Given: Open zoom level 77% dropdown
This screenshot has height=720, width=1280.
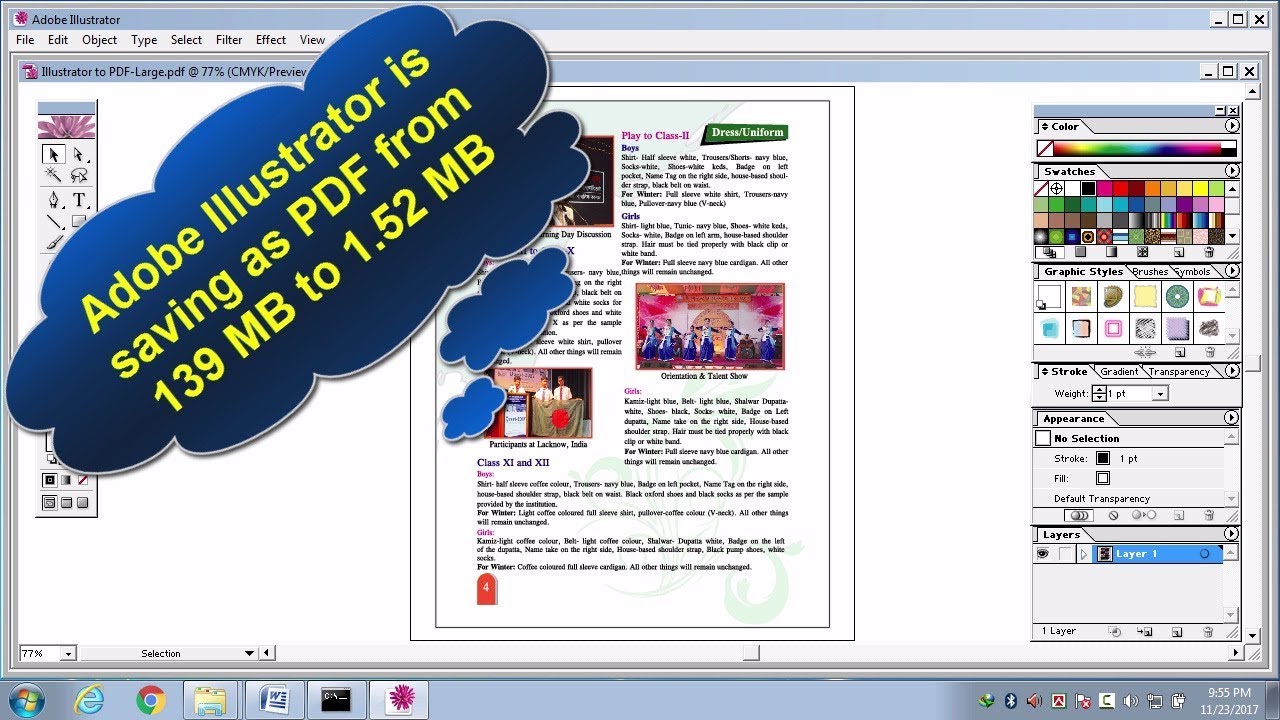Looking at the screenshot, I should [68, 653].
